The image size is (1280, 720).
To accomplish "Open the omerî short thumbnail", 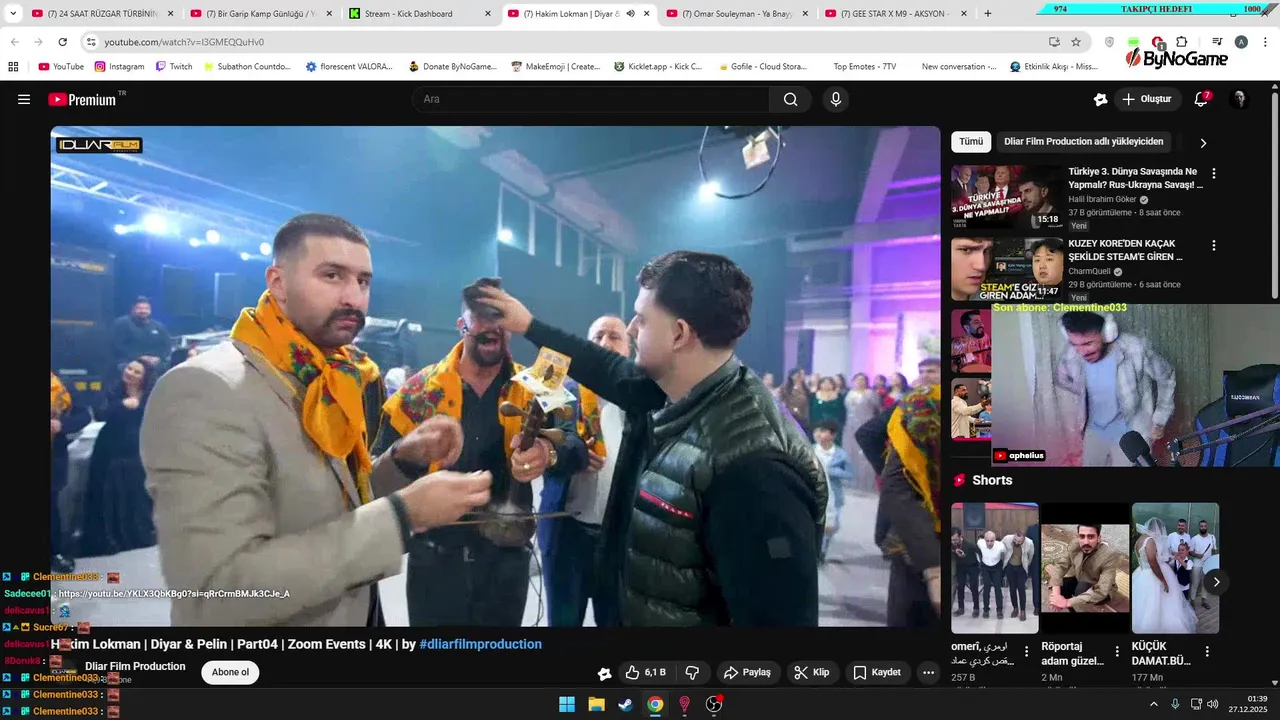I will click(x=995, y=568).
